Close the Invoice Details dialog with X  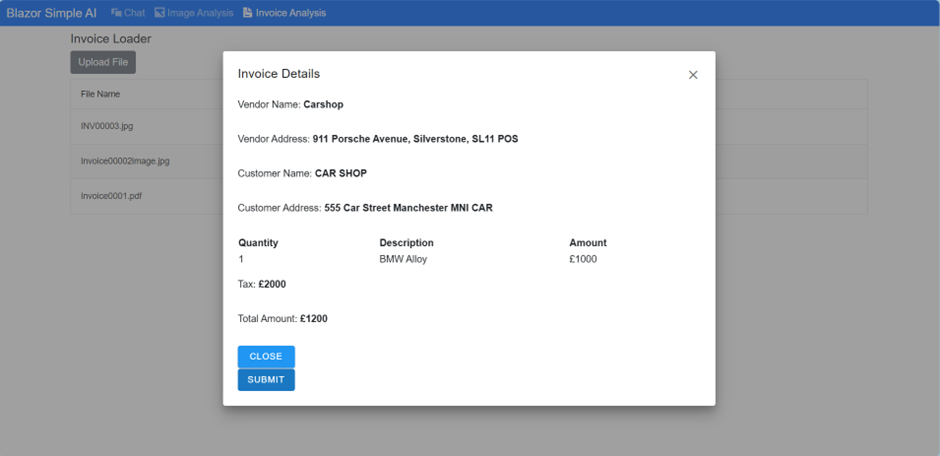[693, 75]
